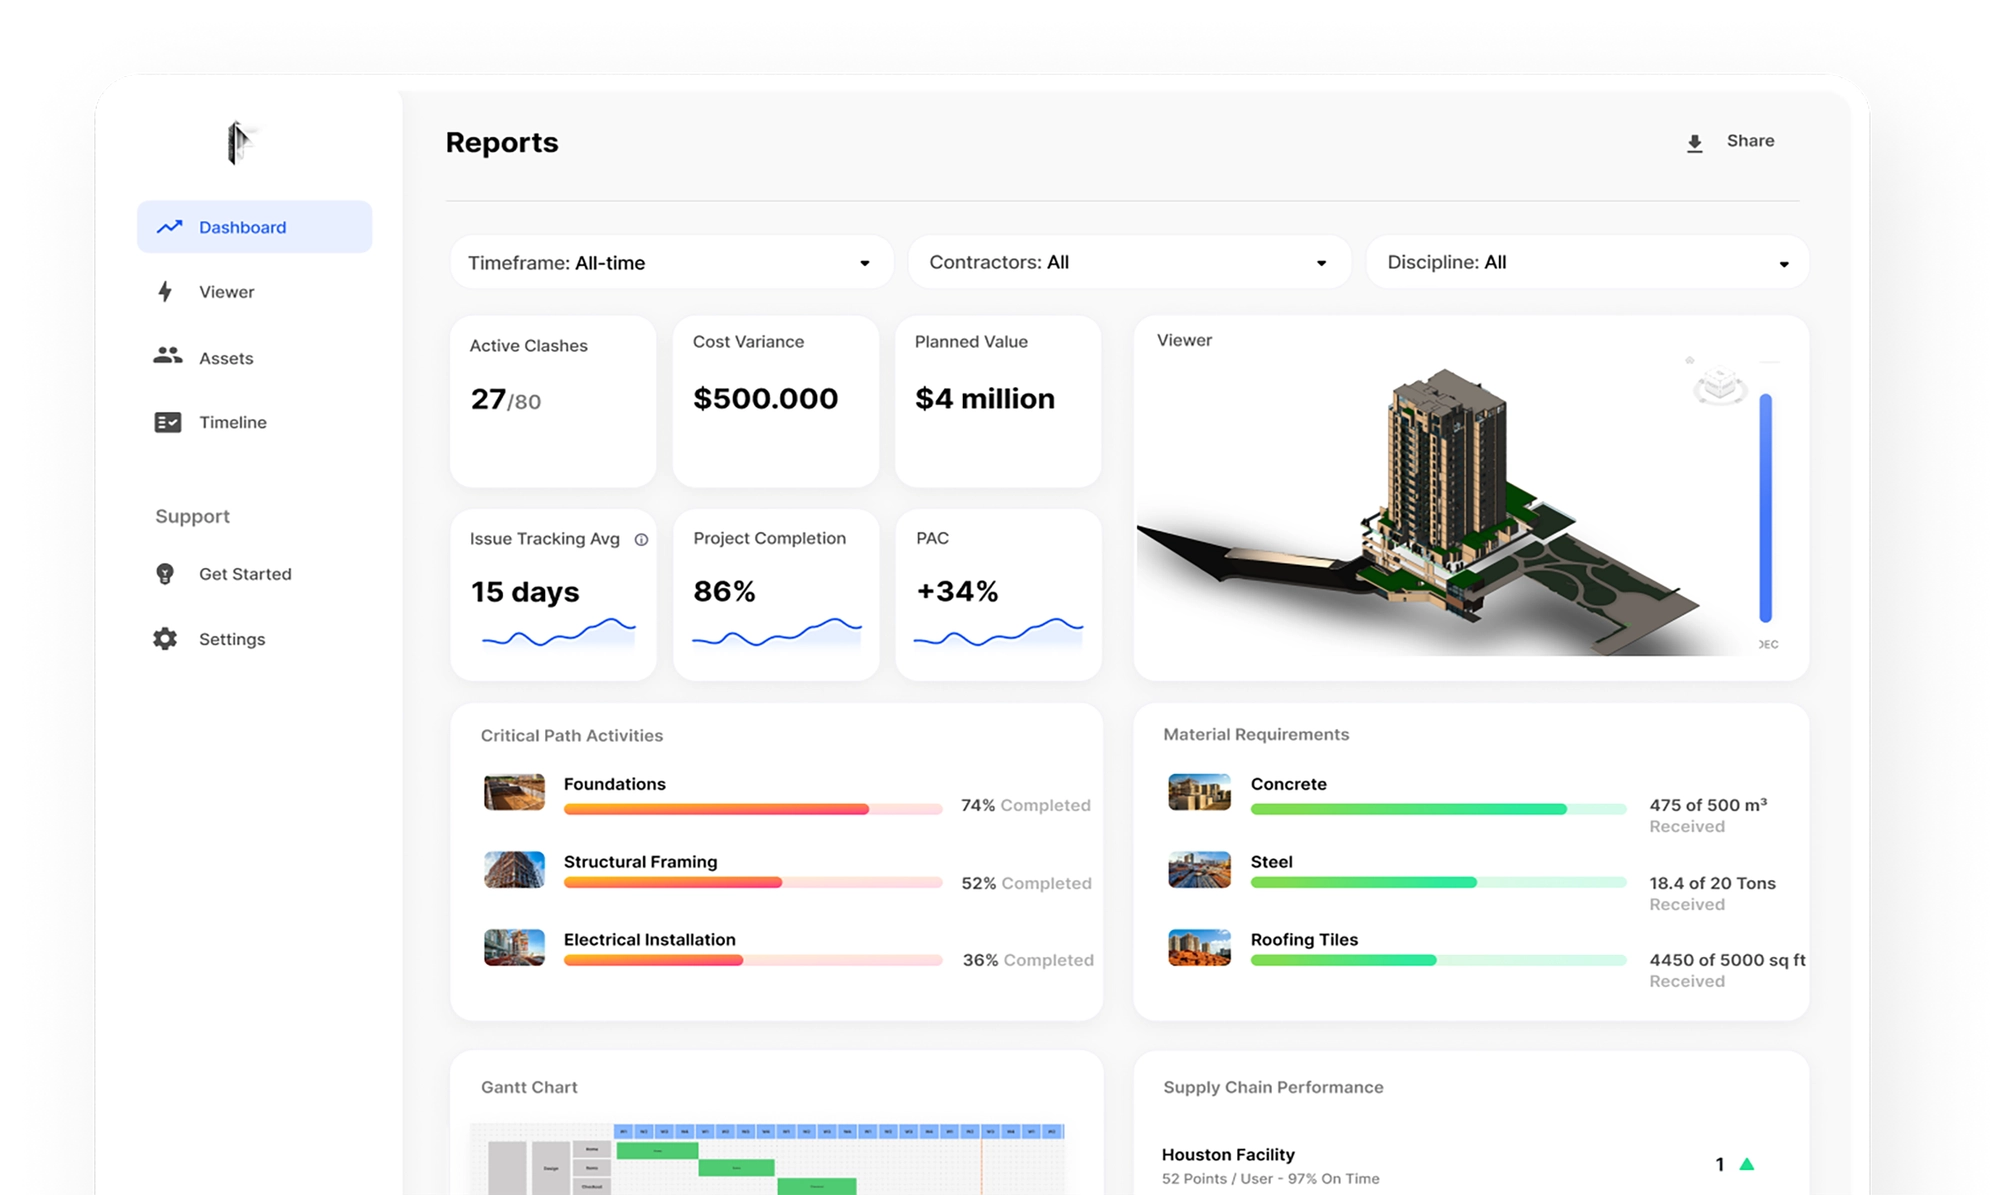
Task: Open the Discipline: All dropdown
Action: (x=1585, y=262)
